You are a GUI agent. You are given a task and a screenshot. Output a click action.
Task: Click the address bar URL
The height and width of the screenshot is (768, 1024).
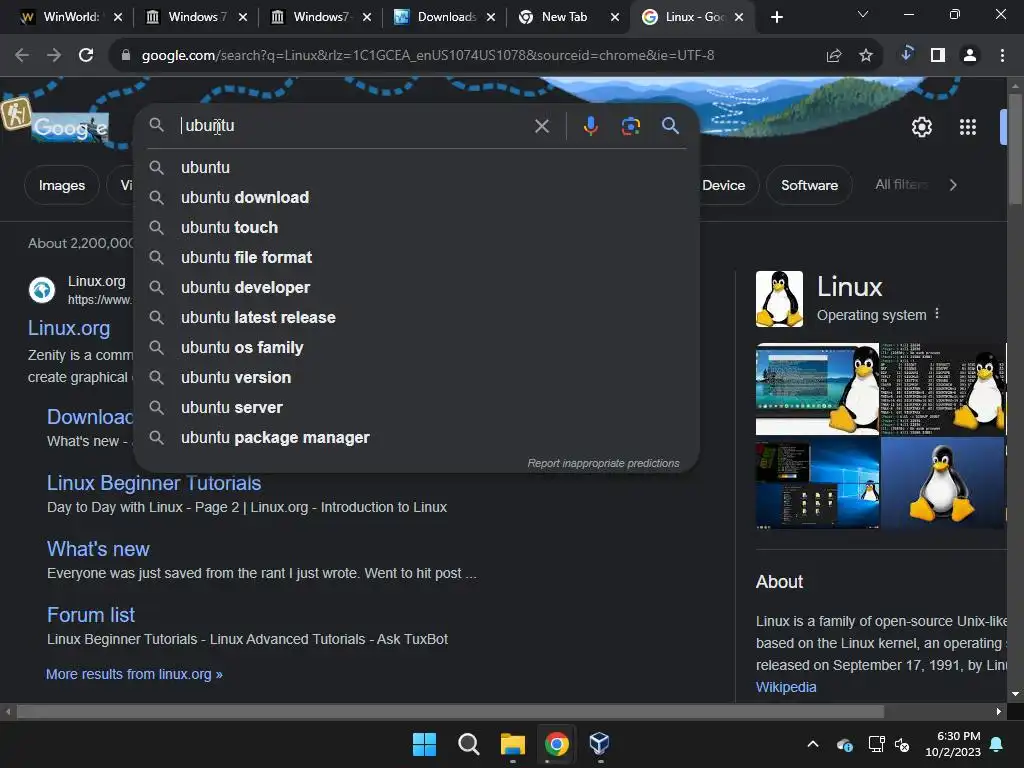pyautogui.click(x=428, y=56)
